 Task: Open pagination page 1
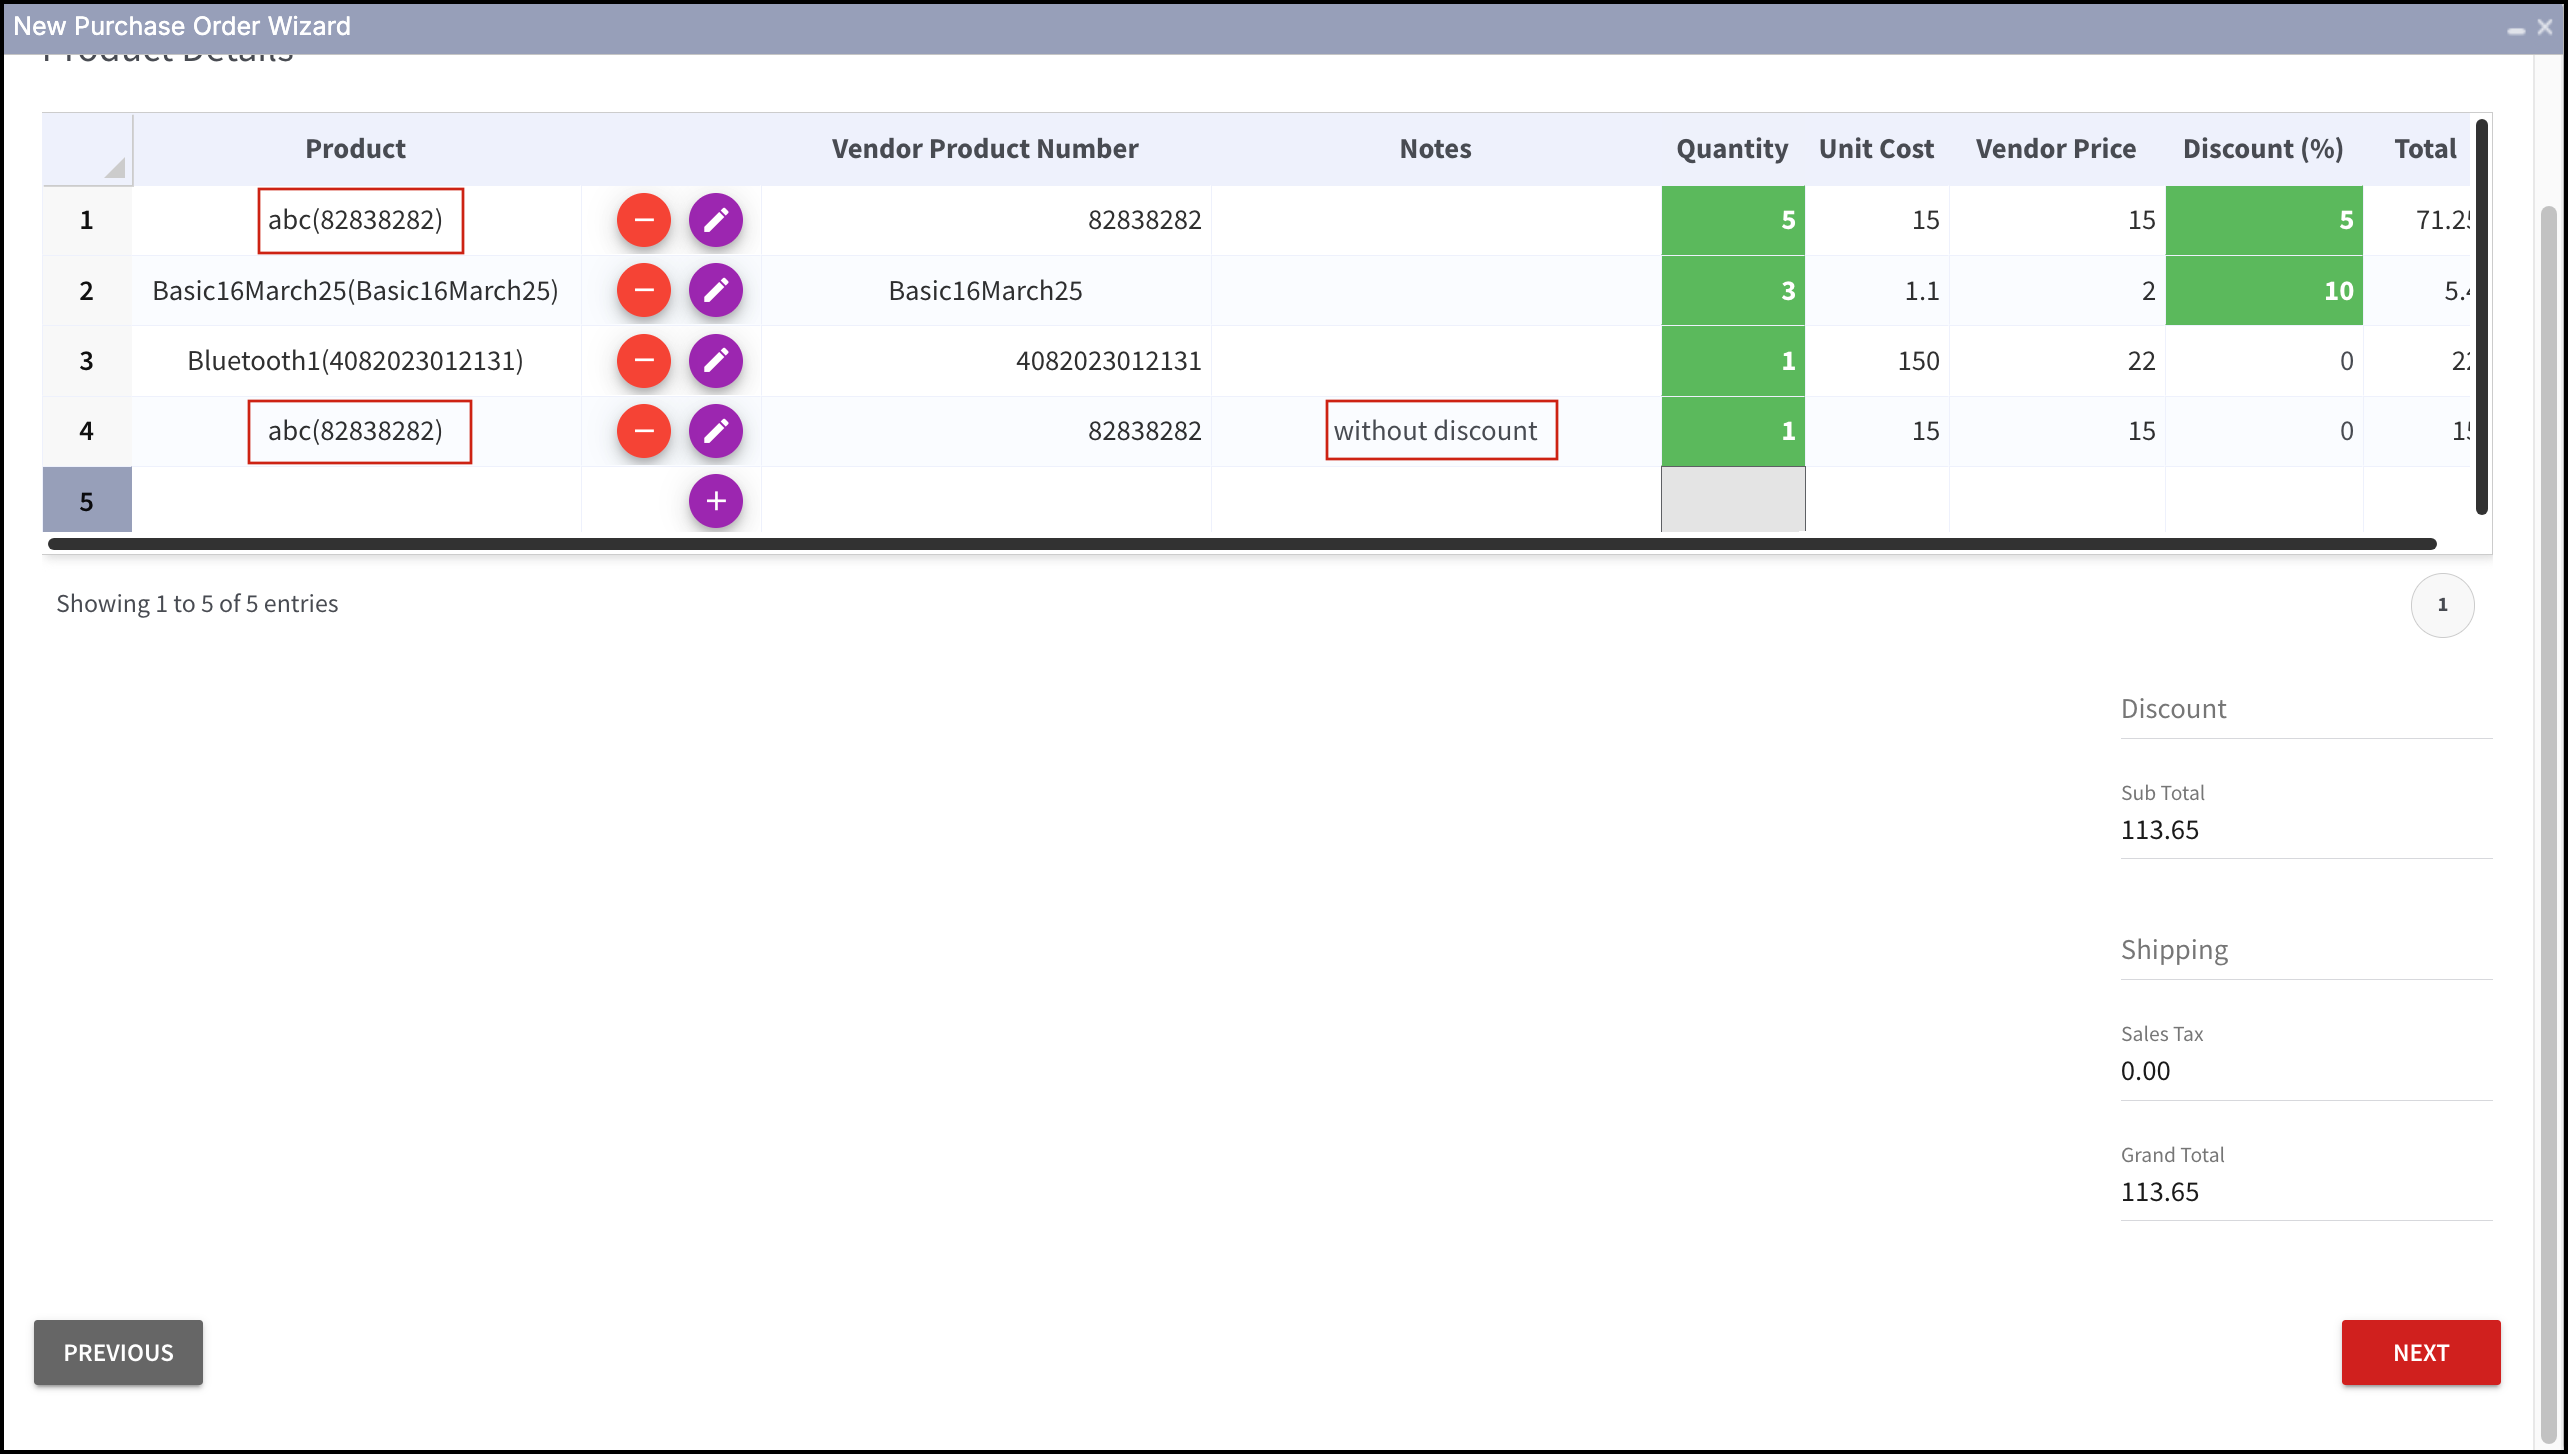pyautogui.click(x=2443, y=605)
